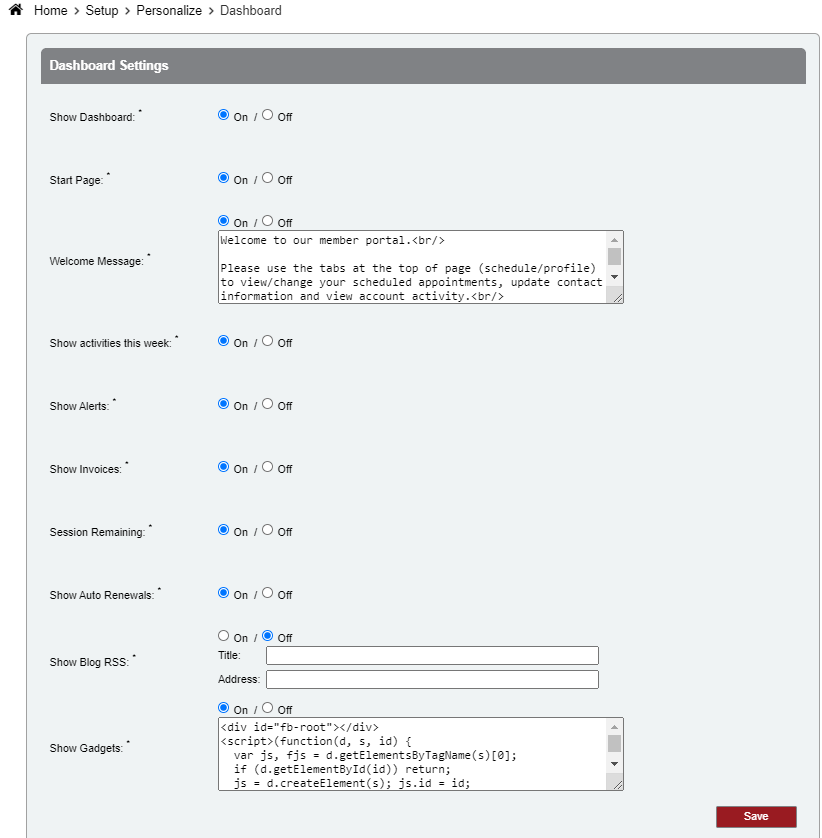
Task: Focus the Blog RSS Address field
Action: [432, 680]
